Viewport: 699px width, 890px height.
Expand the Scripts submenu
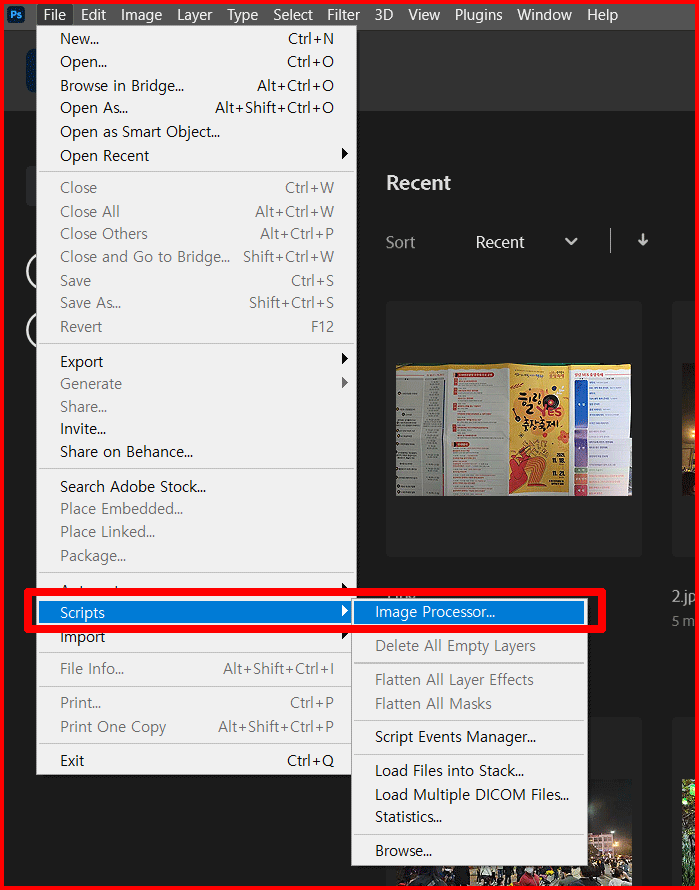194,612
